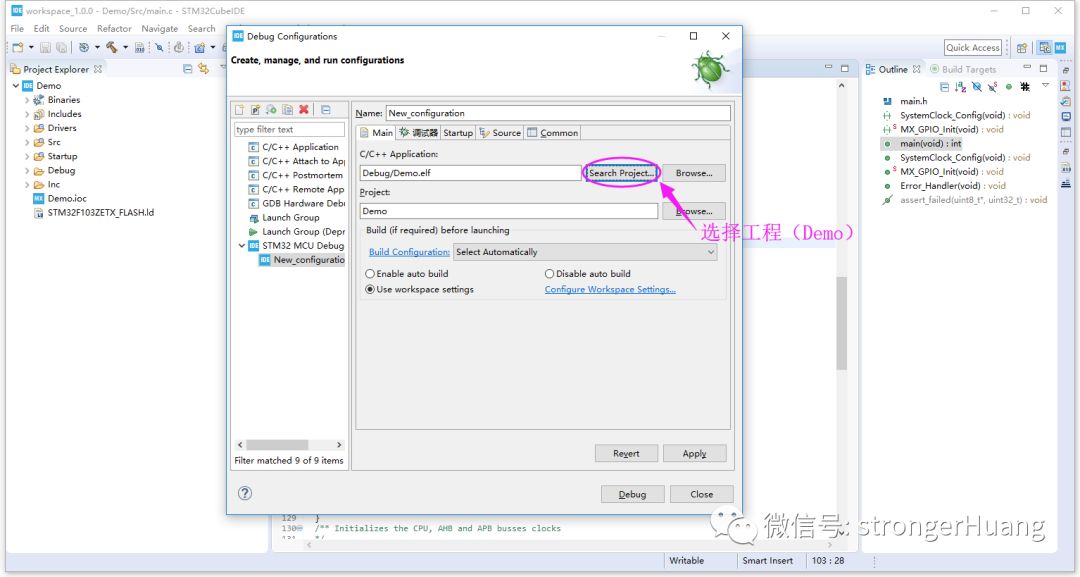This screenshot has width=1080, height=577.
Task: Open the Build Targets tab
Action: pyautogui.click(x=964, y=70)
